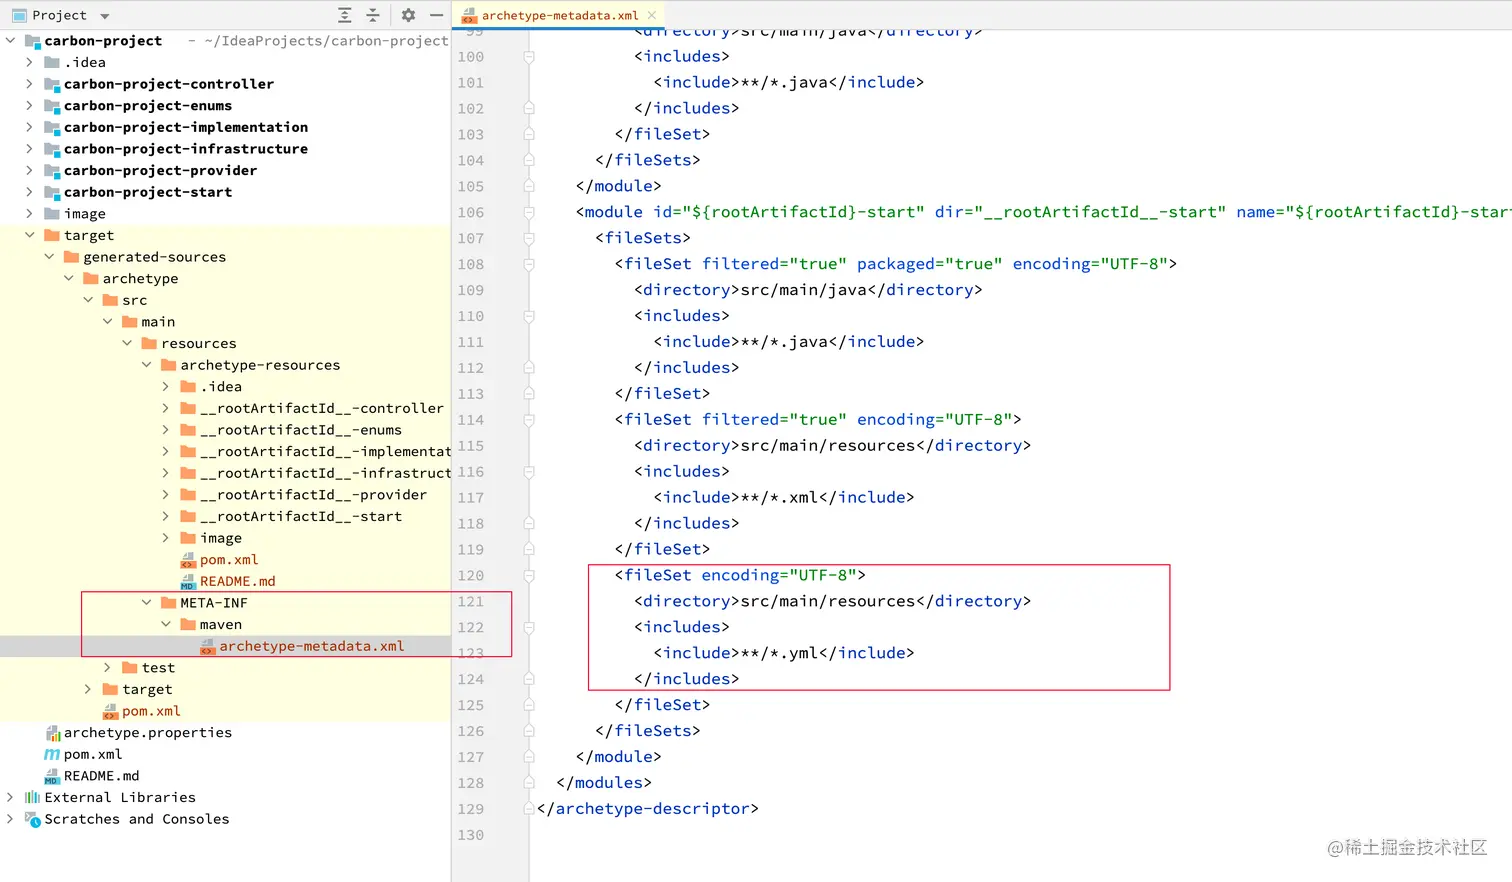Expand Scratches and Consoles node
The width and height of the screenshot is (1512, 882).
pyautogui.click(x=10, y=819)
